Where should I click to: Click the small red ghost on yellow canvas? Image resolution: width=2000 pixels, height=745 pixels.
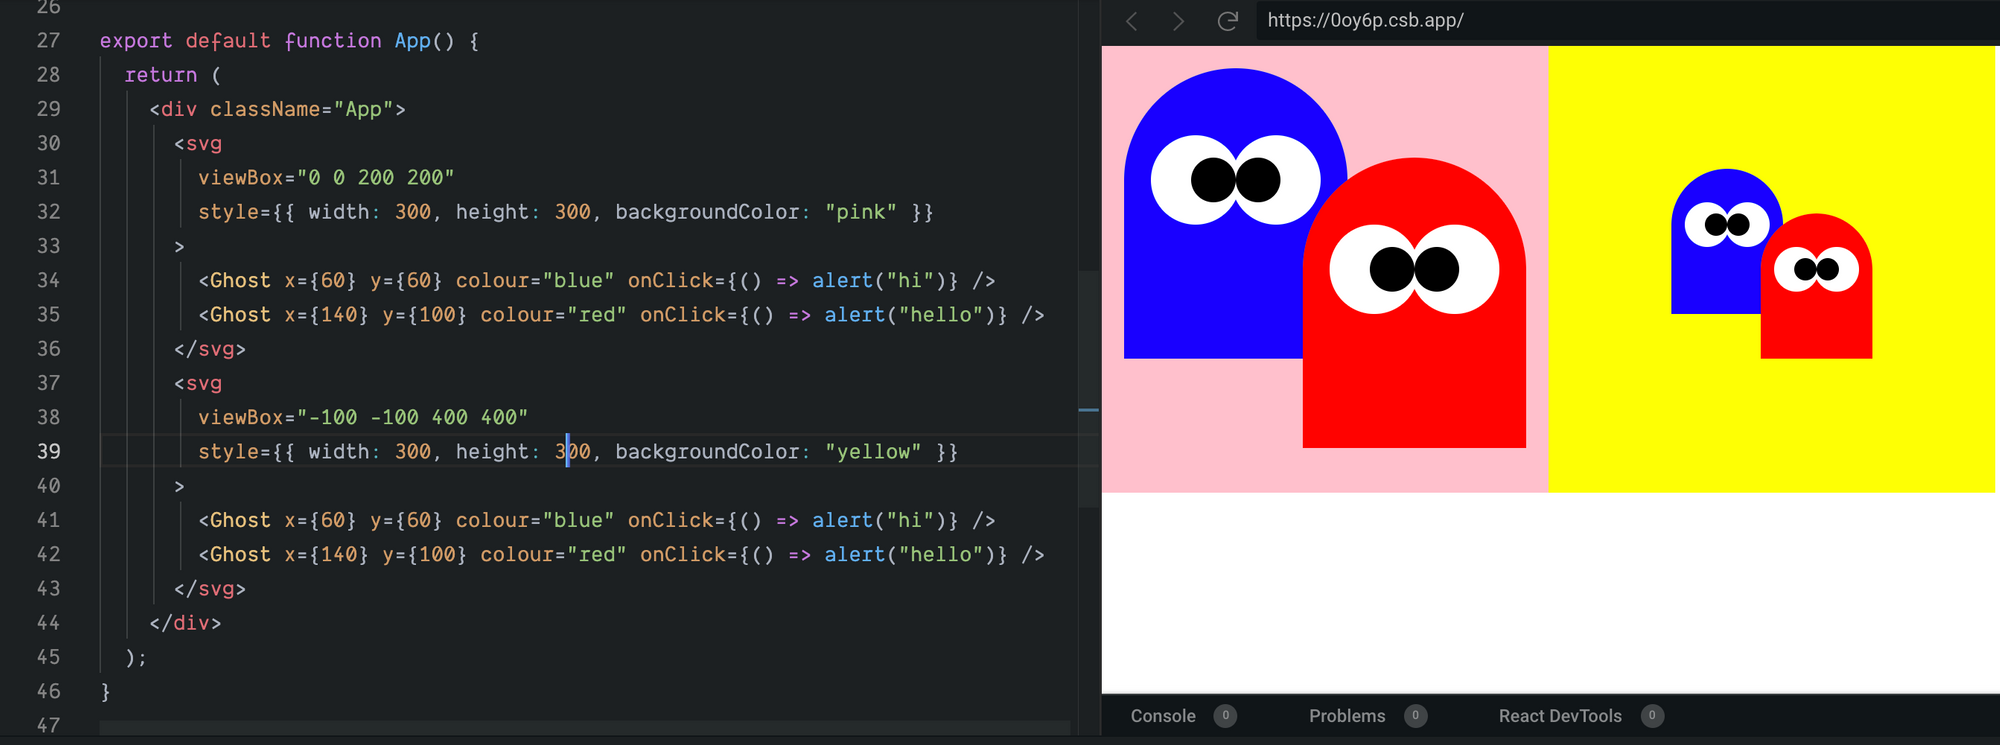[1816, 320]
